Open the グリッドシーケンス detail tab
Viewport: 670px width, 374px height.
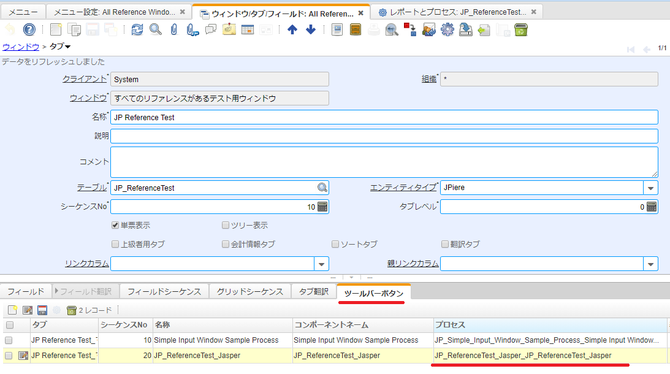point(250,292)
